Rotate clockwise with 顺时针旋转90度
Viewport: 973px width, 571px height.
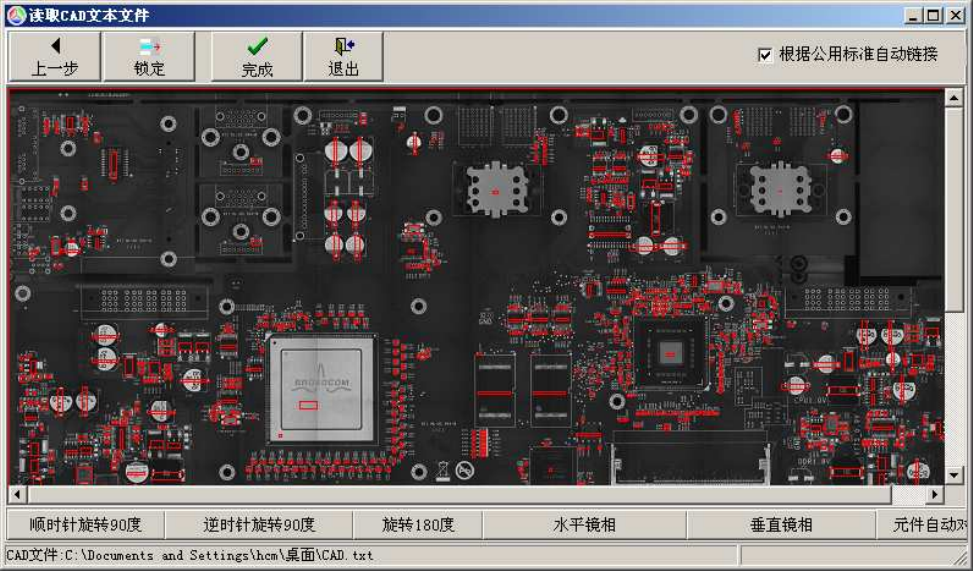click(86, 525)
